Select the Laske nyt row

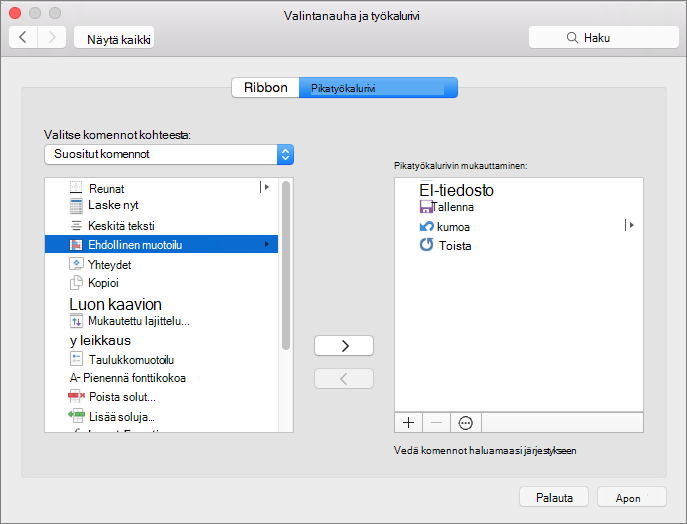tap(161, 205)
